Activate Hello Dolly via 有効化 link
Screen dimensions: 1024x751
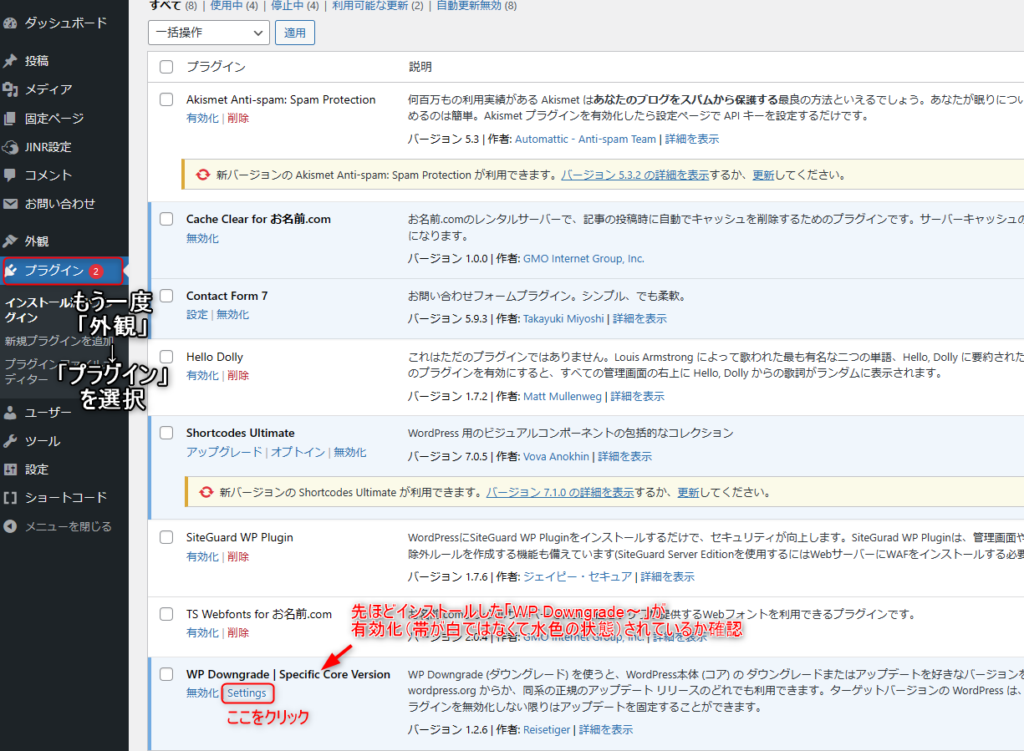202,376
